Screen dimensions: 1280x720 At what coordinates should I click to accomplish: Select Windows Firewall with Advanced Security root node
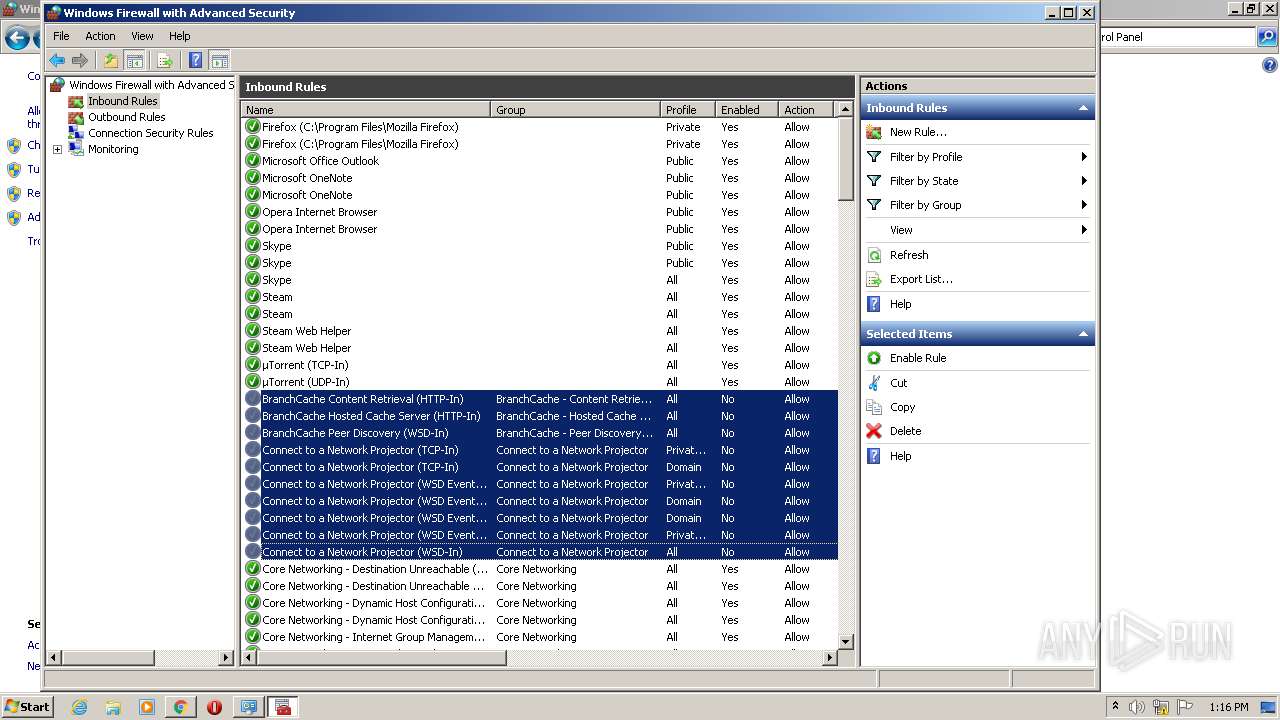pyautogui.click(x=151, y=85)
